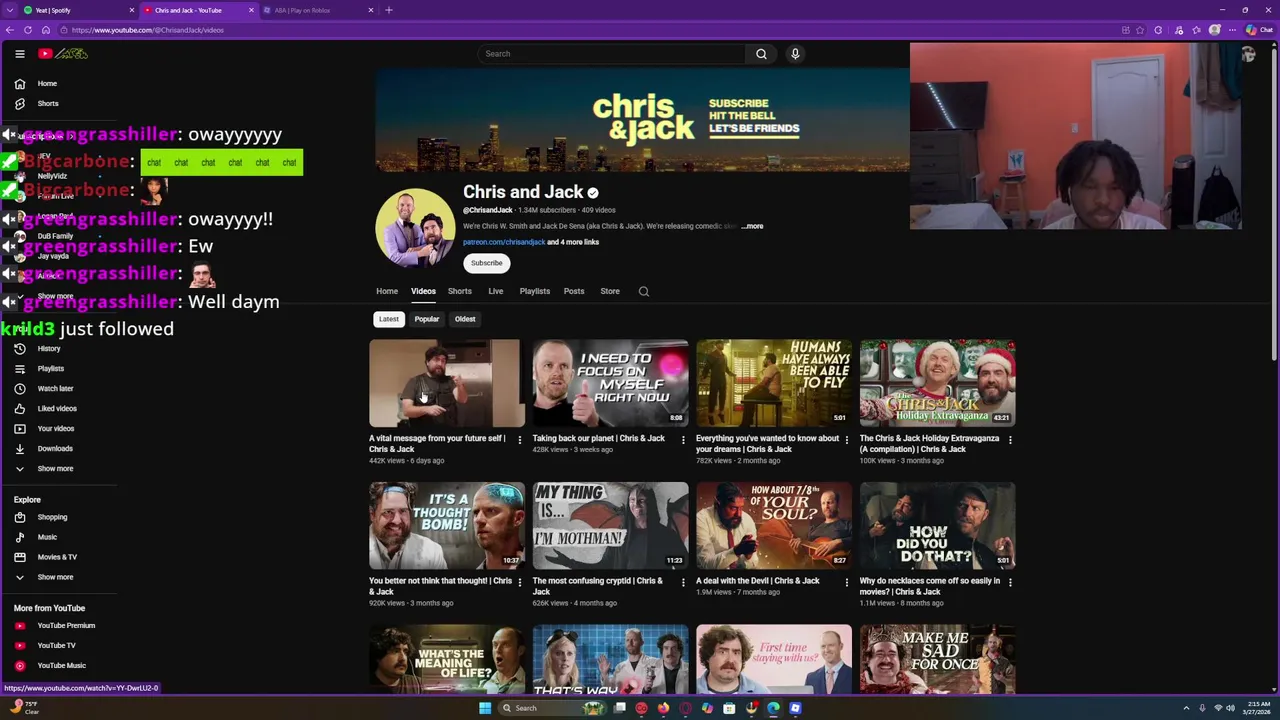Open more options for 'A vital message' video
1280x720 pixels.
click(519, 440)
